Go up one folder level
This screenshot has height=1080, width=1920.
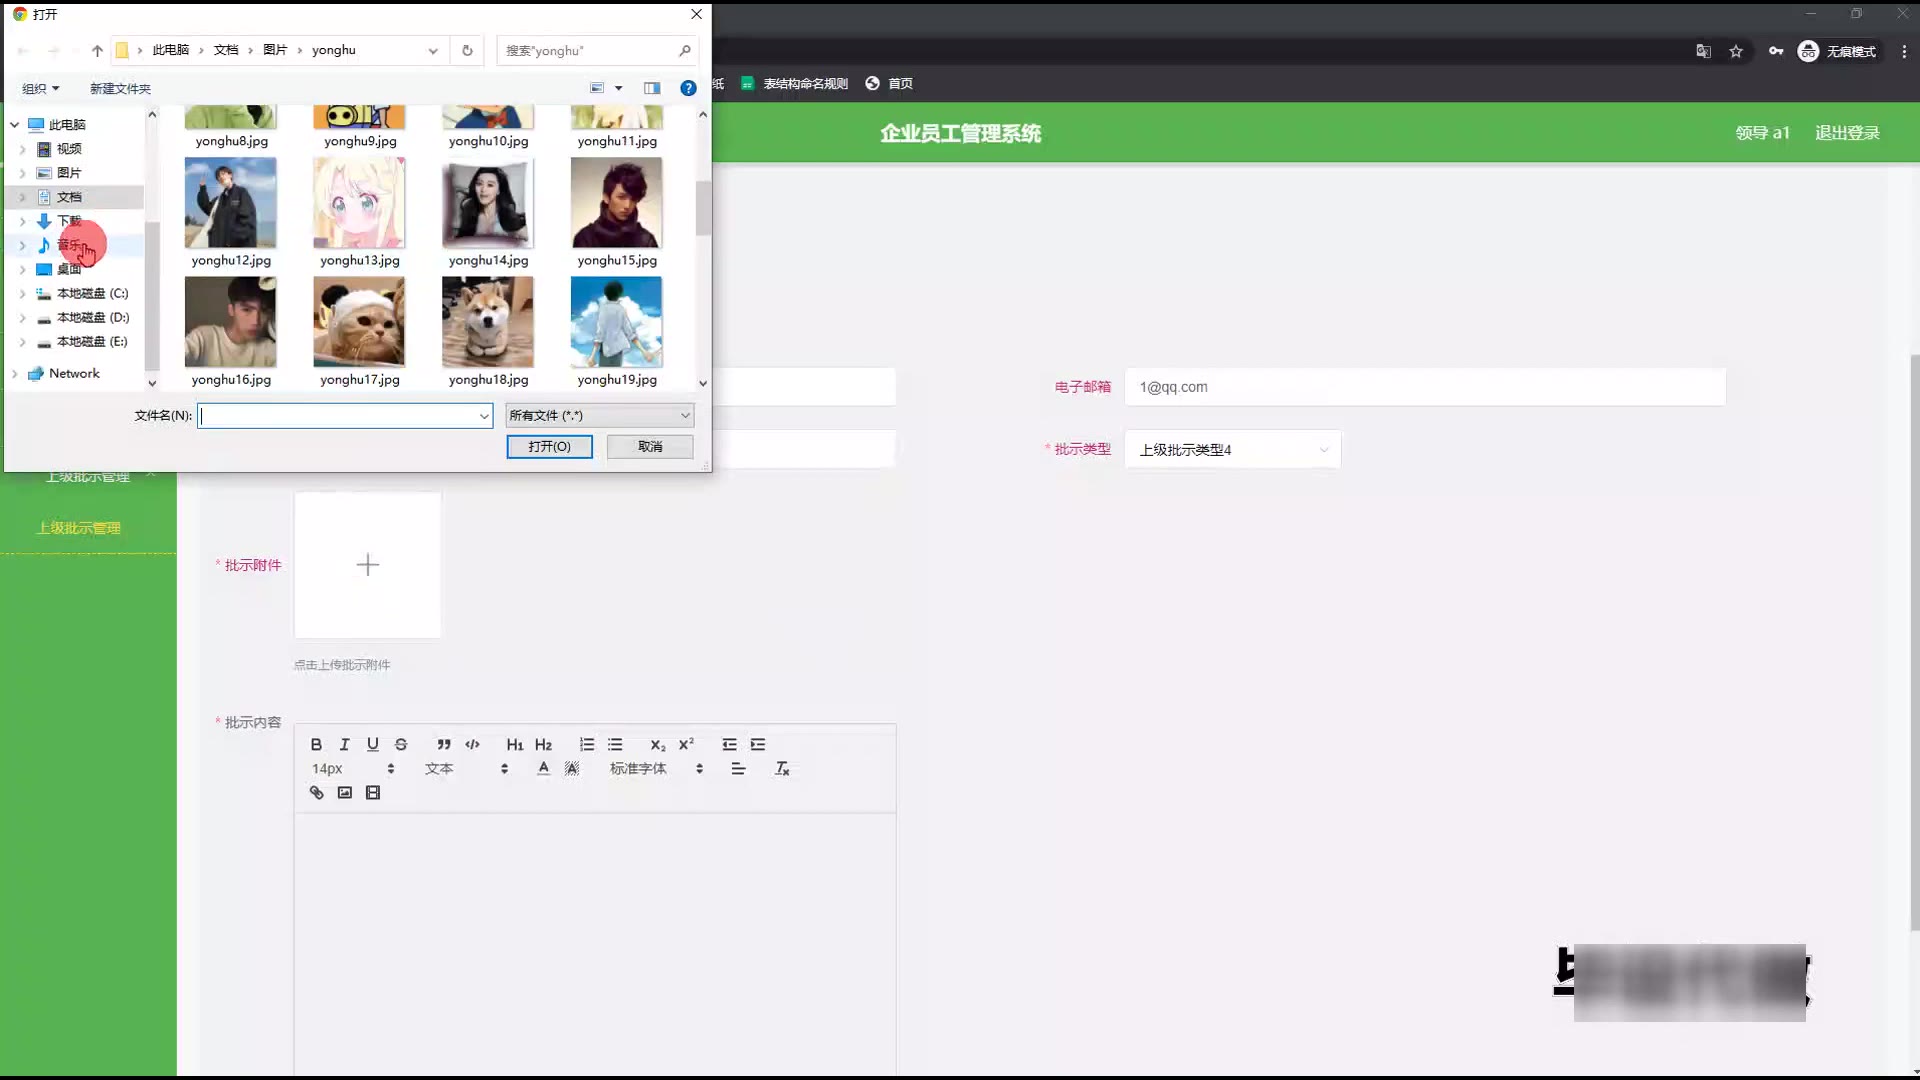point(97,50)
